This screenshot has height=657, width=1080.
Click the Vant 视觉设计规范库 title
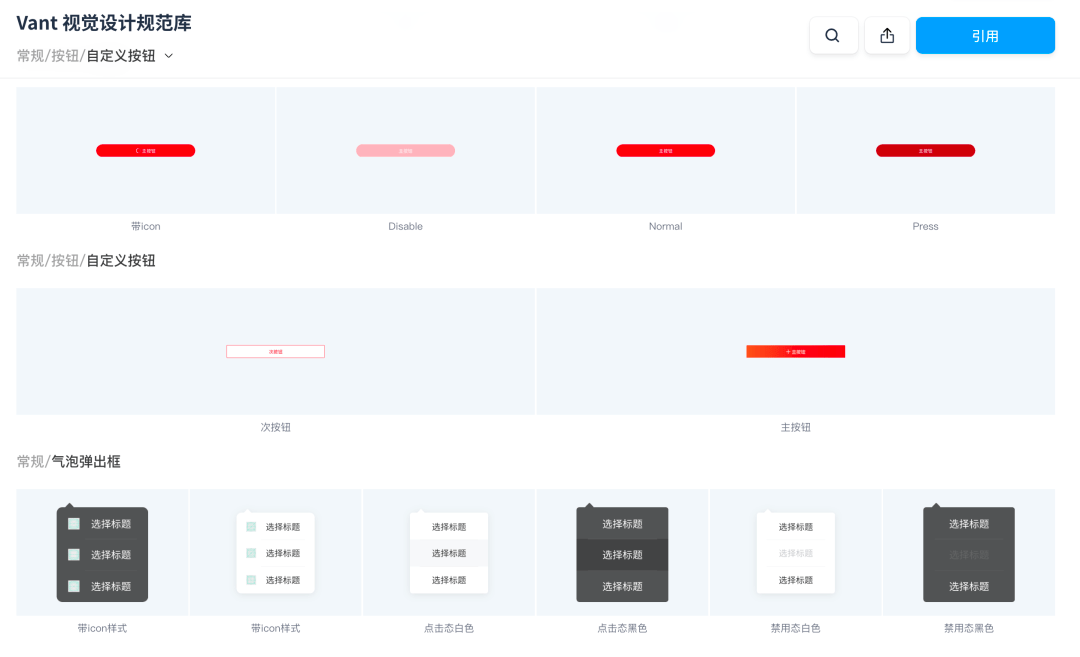pos(104,23)
